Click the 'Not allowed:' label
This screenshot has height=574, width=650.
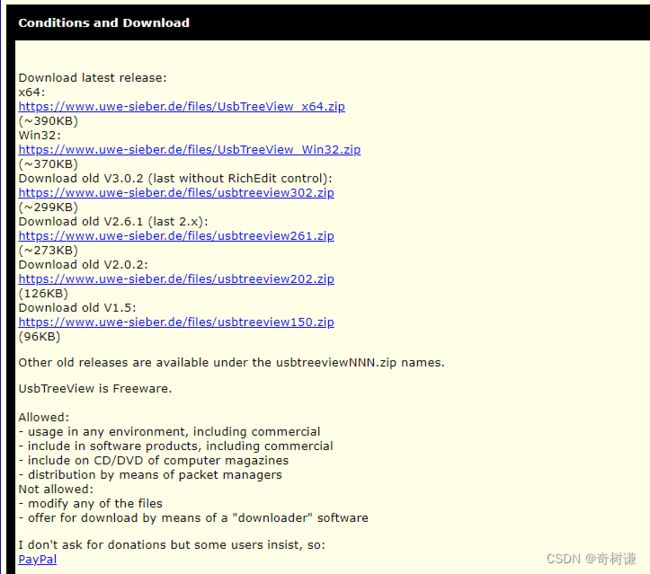[56, 489]
